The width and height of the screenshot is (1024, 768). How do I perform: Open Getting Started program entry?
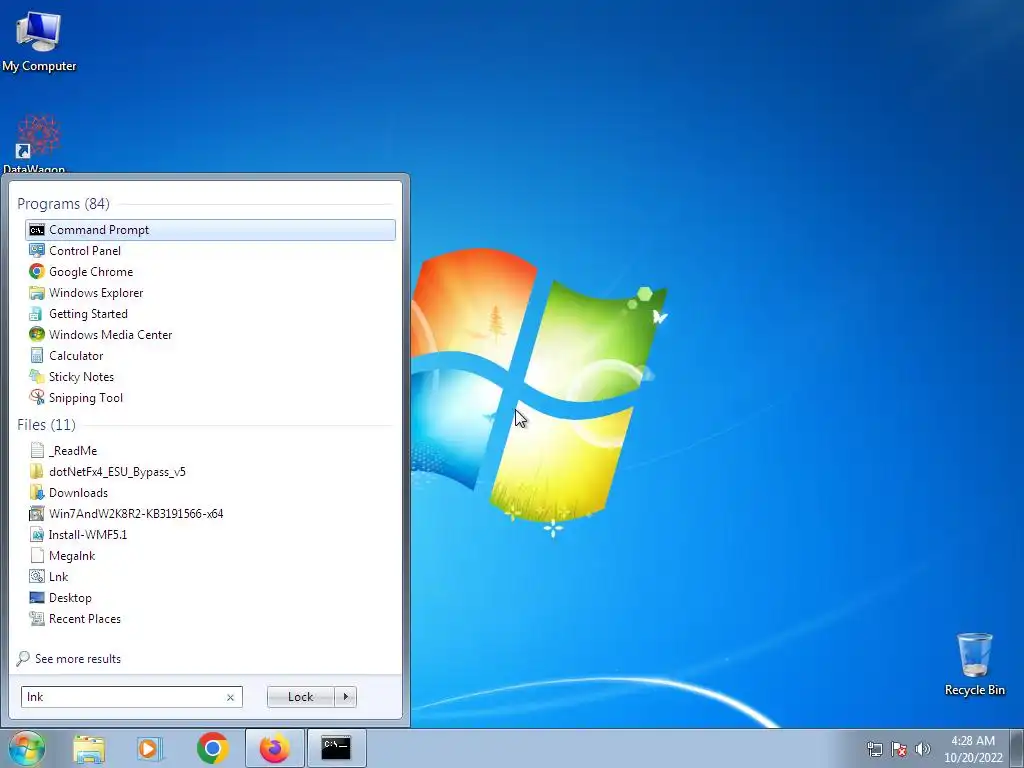[x=210, y=313]
